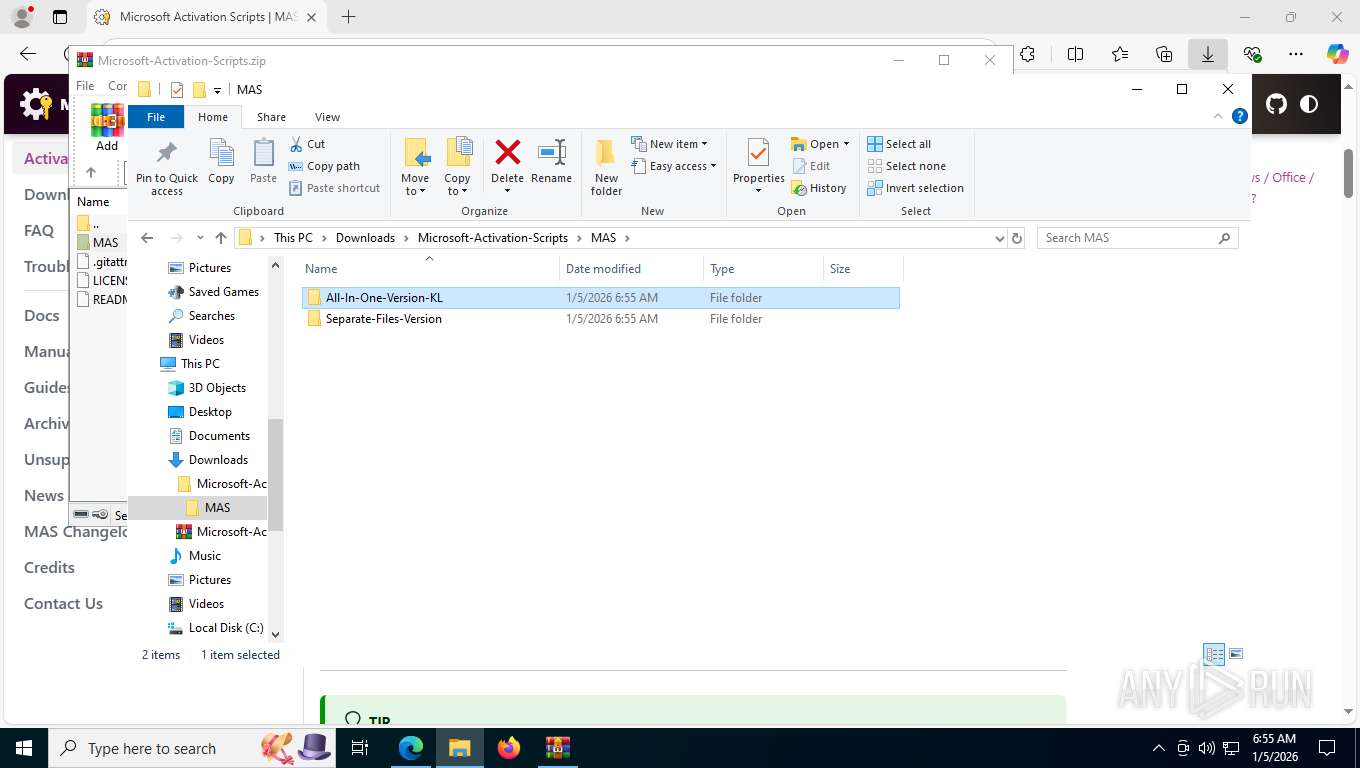Click quick access toolbar Properties icon
The height and width of the screenshot is (768, 1360).
177,90
